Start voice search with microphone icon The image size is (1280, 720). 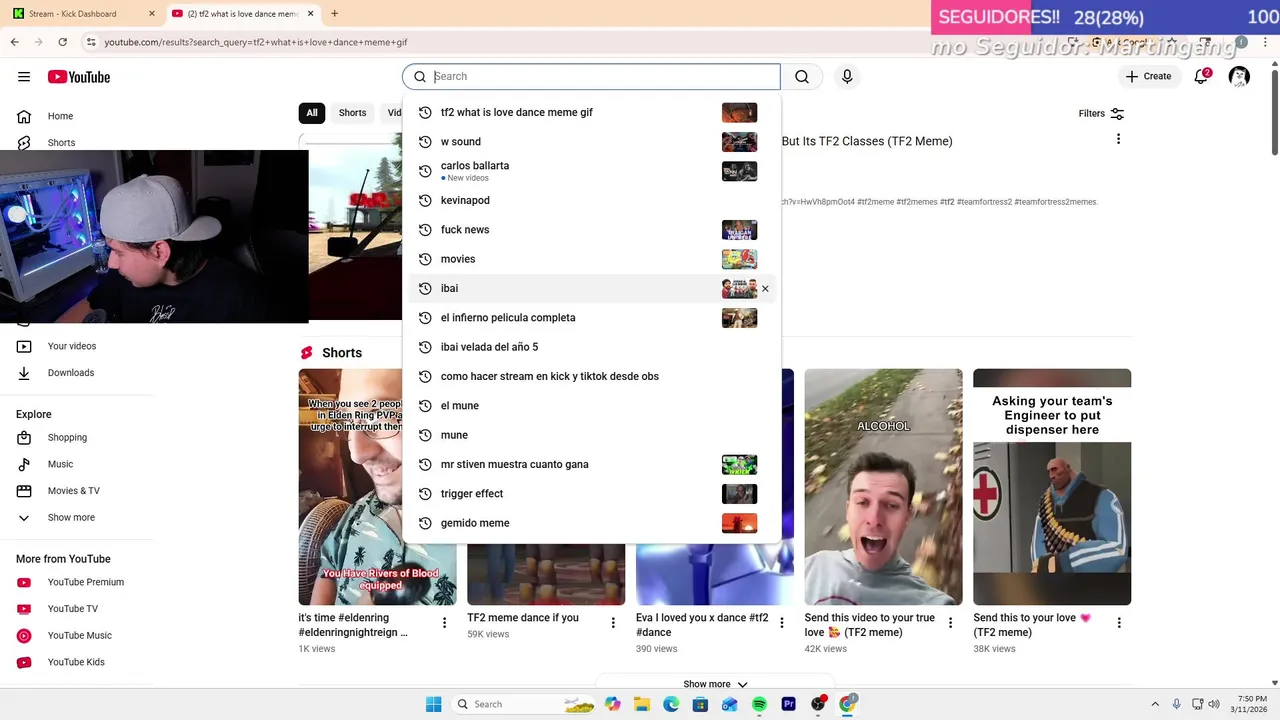tap(847, 77)
